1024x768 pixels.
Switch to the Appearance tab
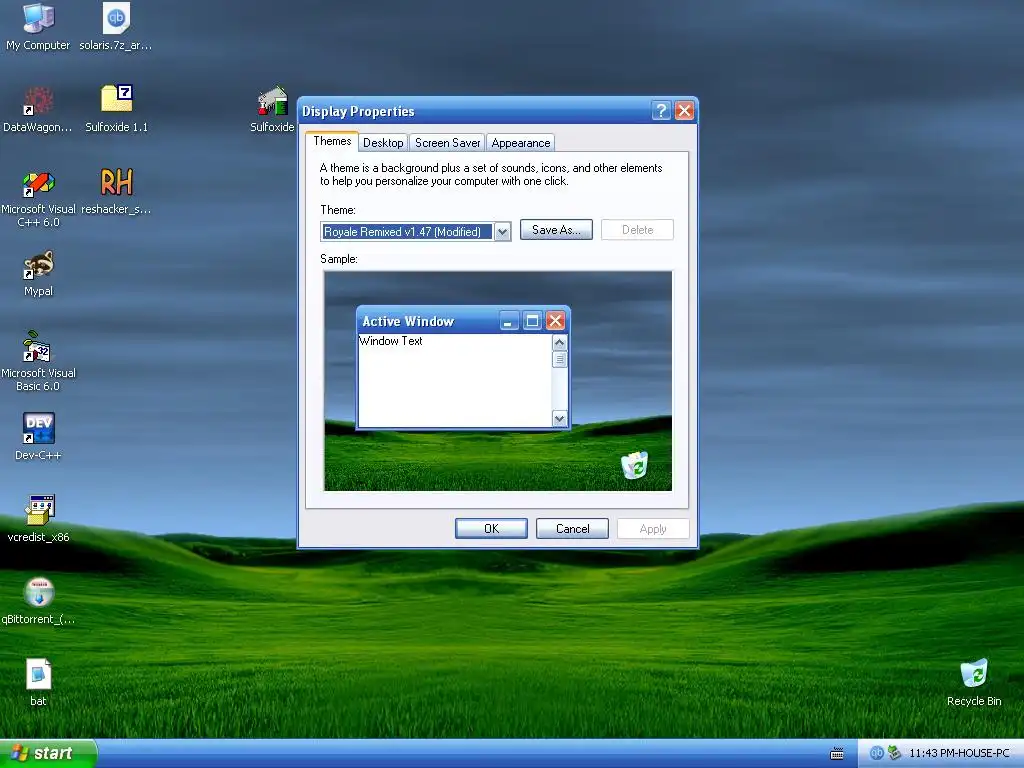click(x=520, y=142)
